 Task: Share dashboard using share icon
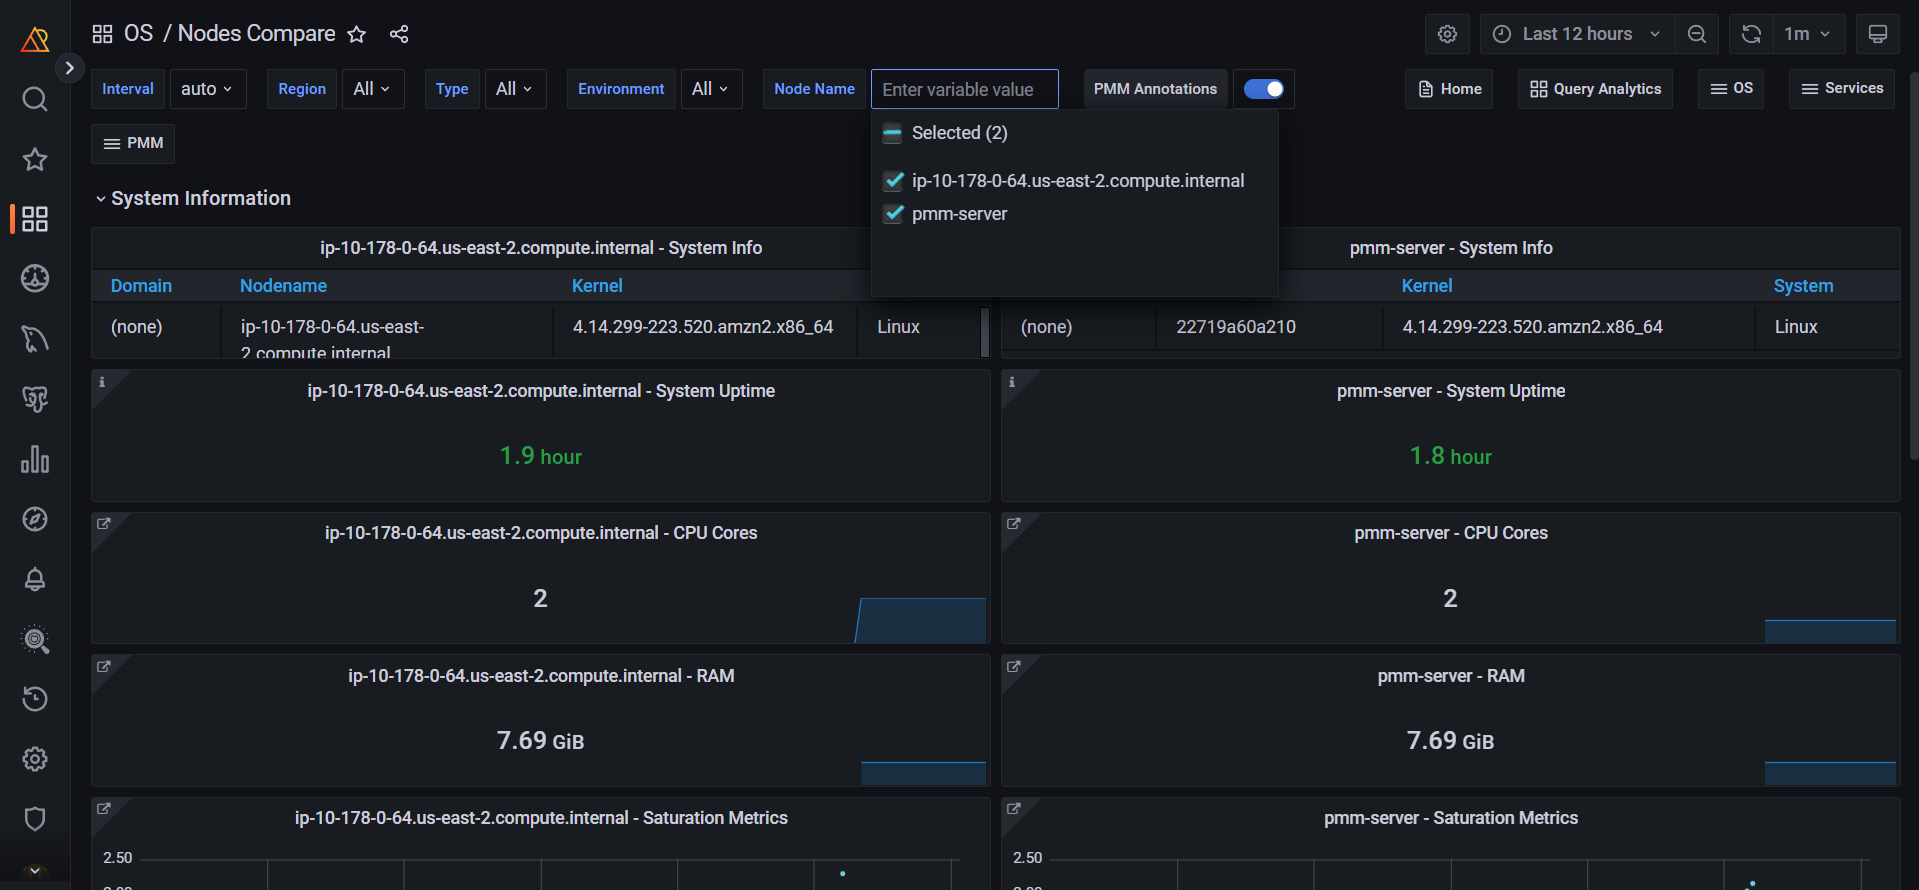click(399, 34)
